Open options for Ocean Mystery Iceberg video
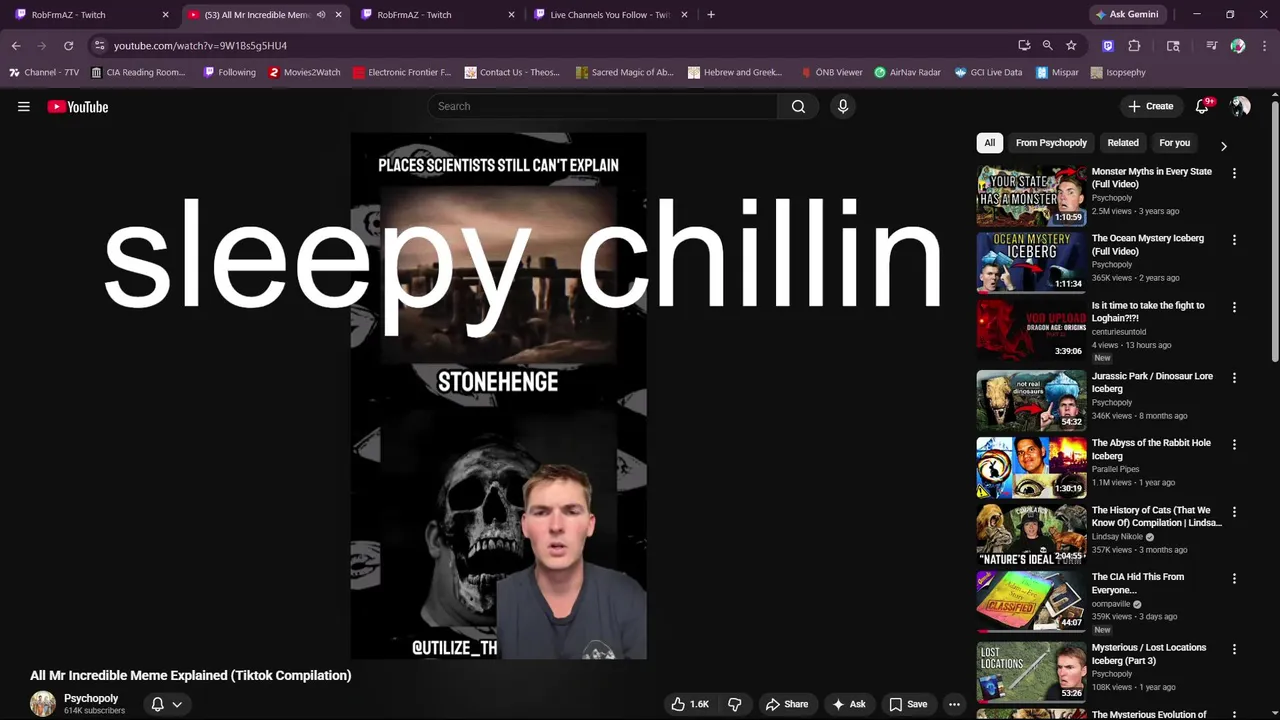 pyautogui.click(x=1234, y=240)
